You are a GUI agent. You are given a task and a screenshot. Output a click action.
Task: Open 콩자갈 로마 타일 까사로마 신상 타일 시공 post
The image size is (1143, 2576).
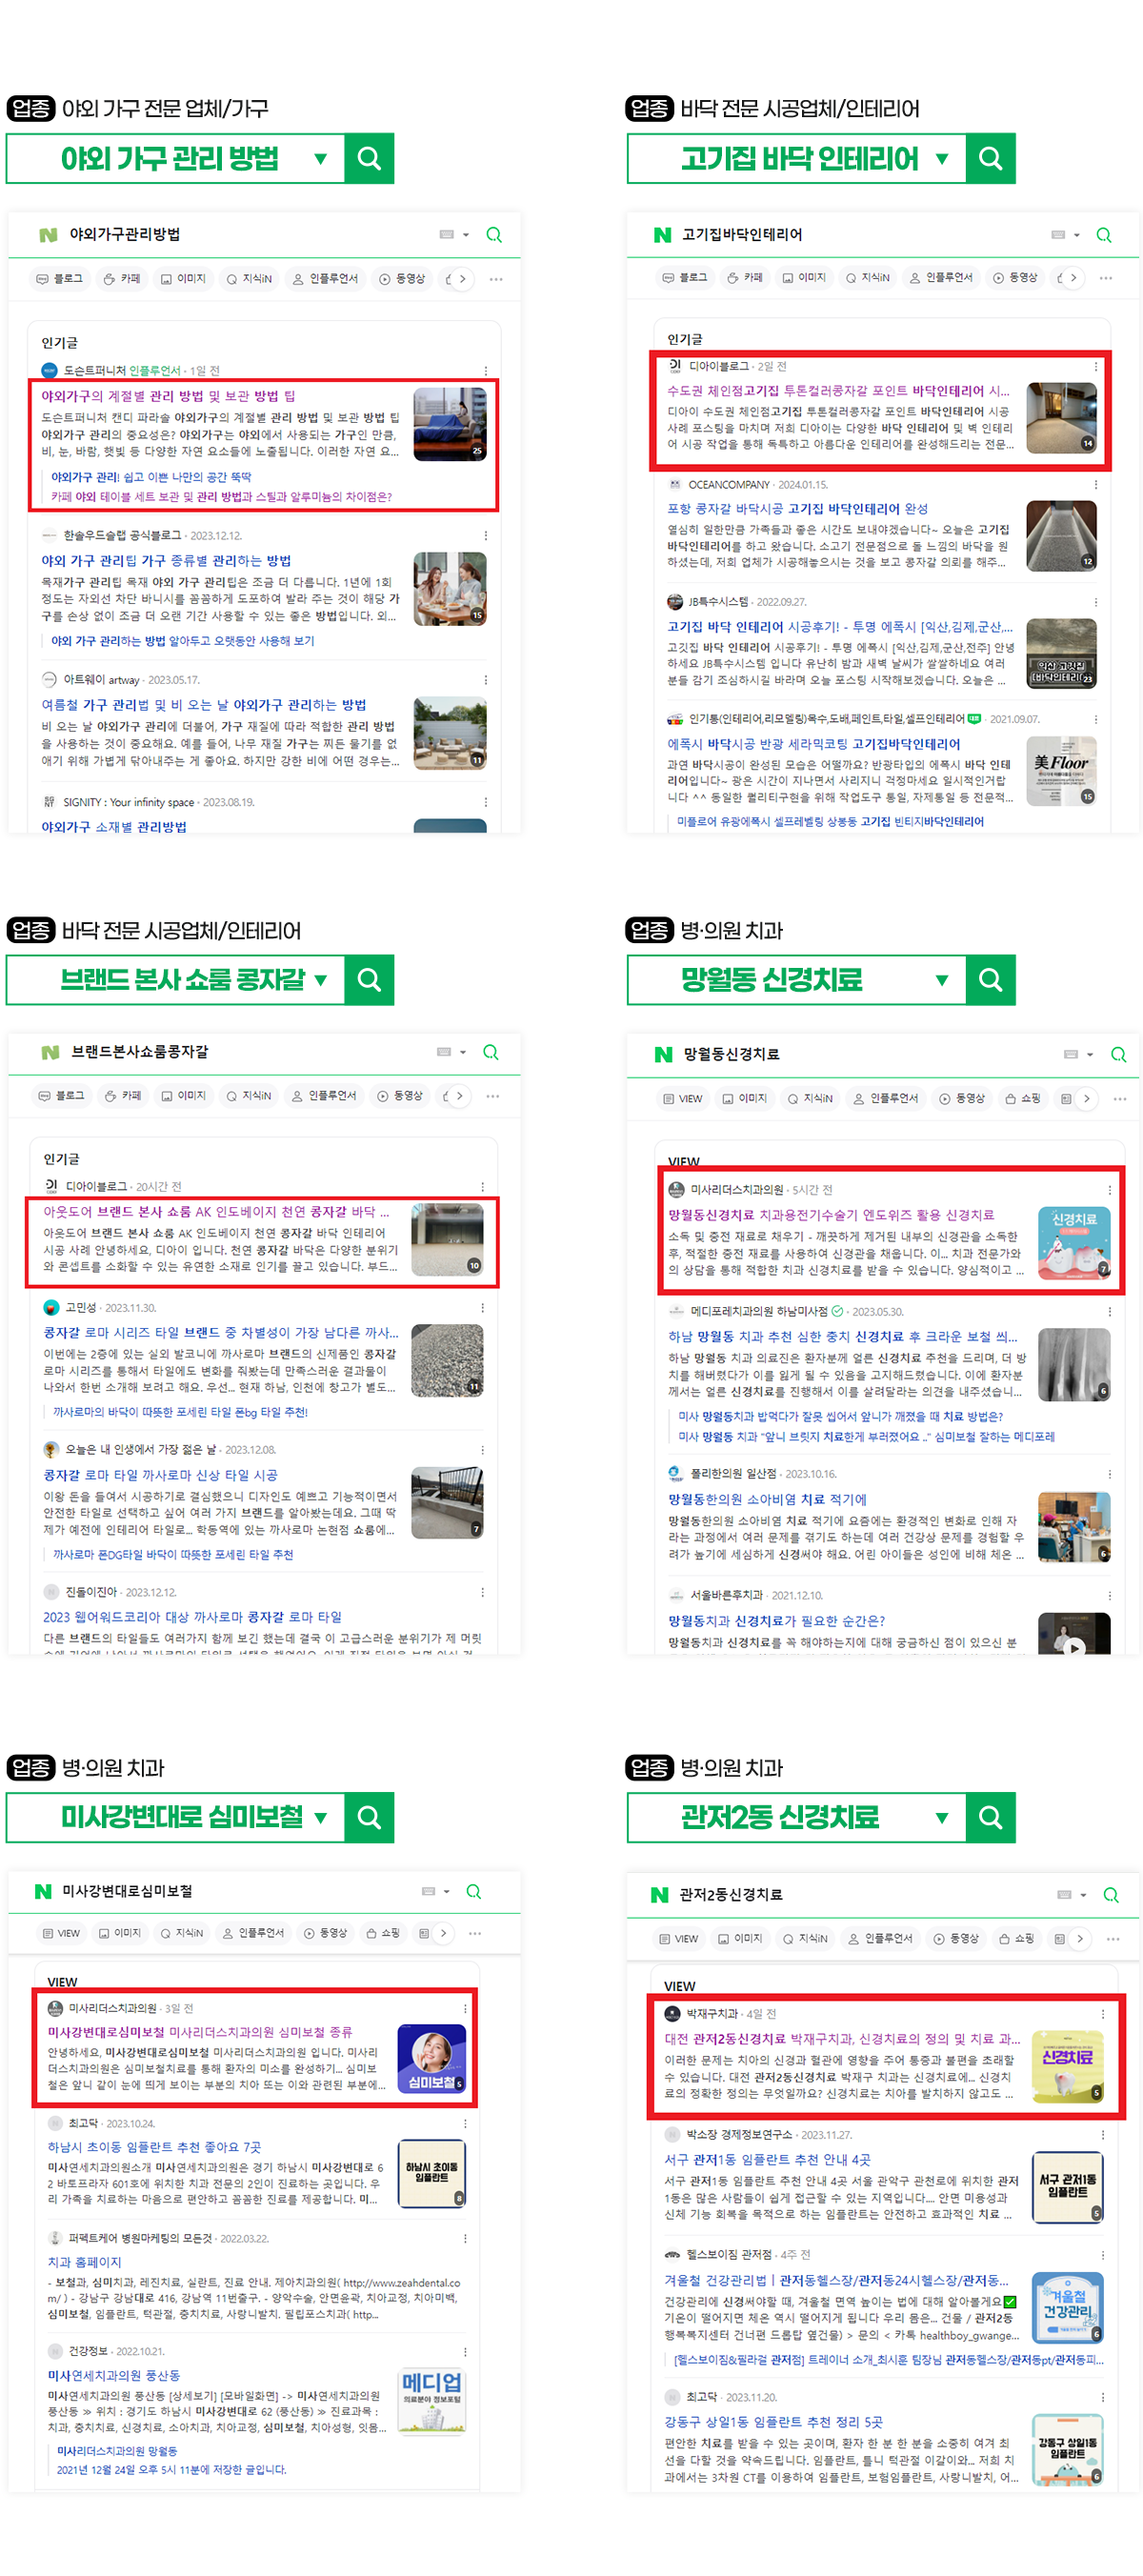(x=160, y=1475)
